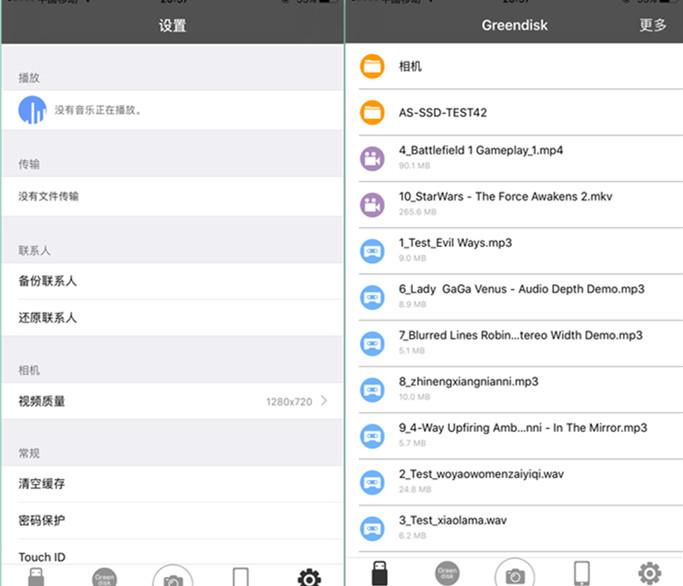Play 7_Blurred Lines Robin...tereo Width Demo.mp3
The image size is (683, 586).
coord(521,335)
